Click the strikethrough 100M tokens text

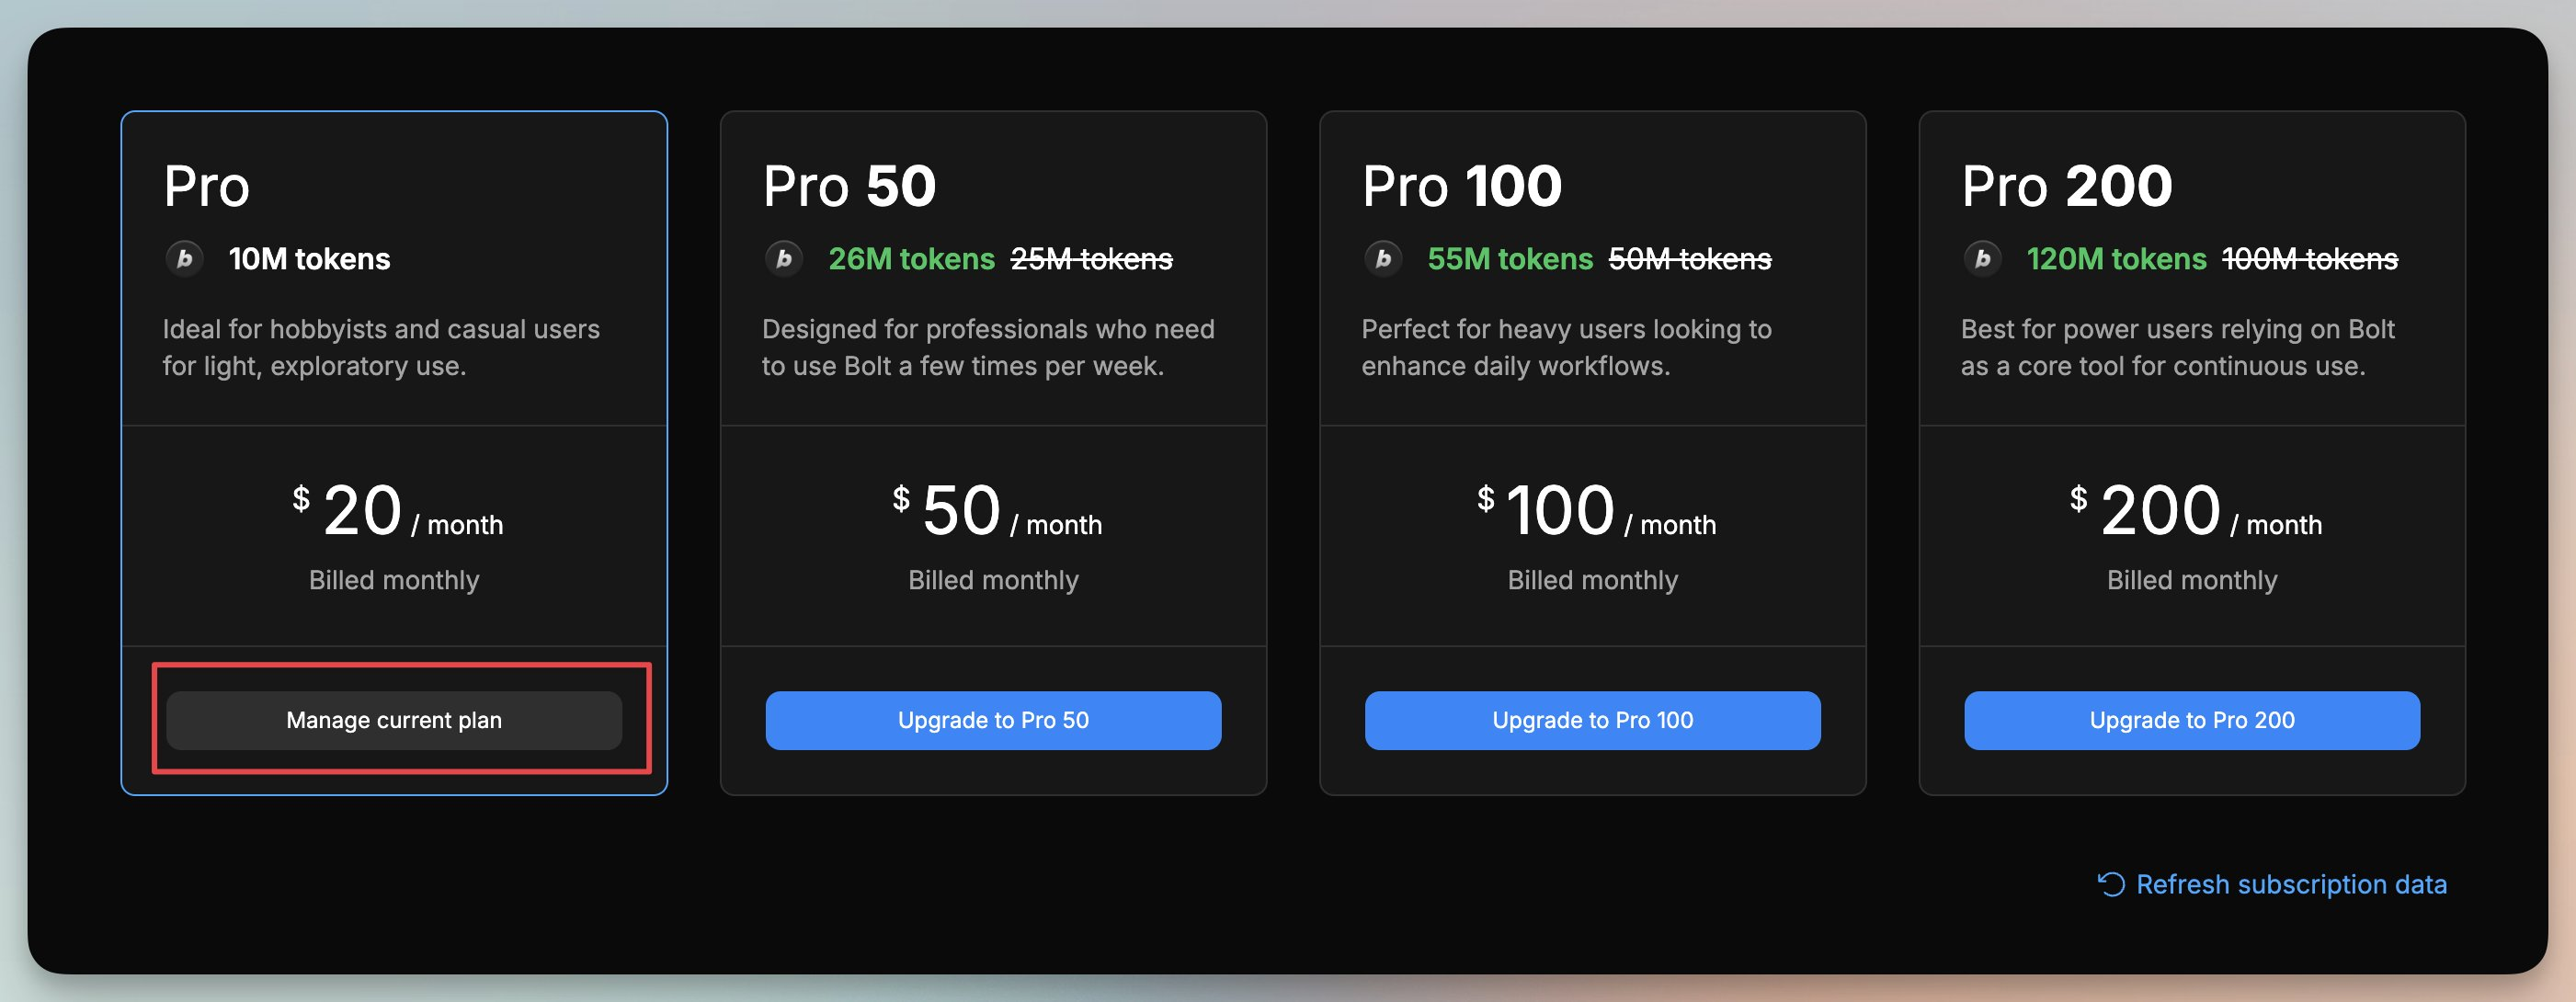[x=2309, y=259]
